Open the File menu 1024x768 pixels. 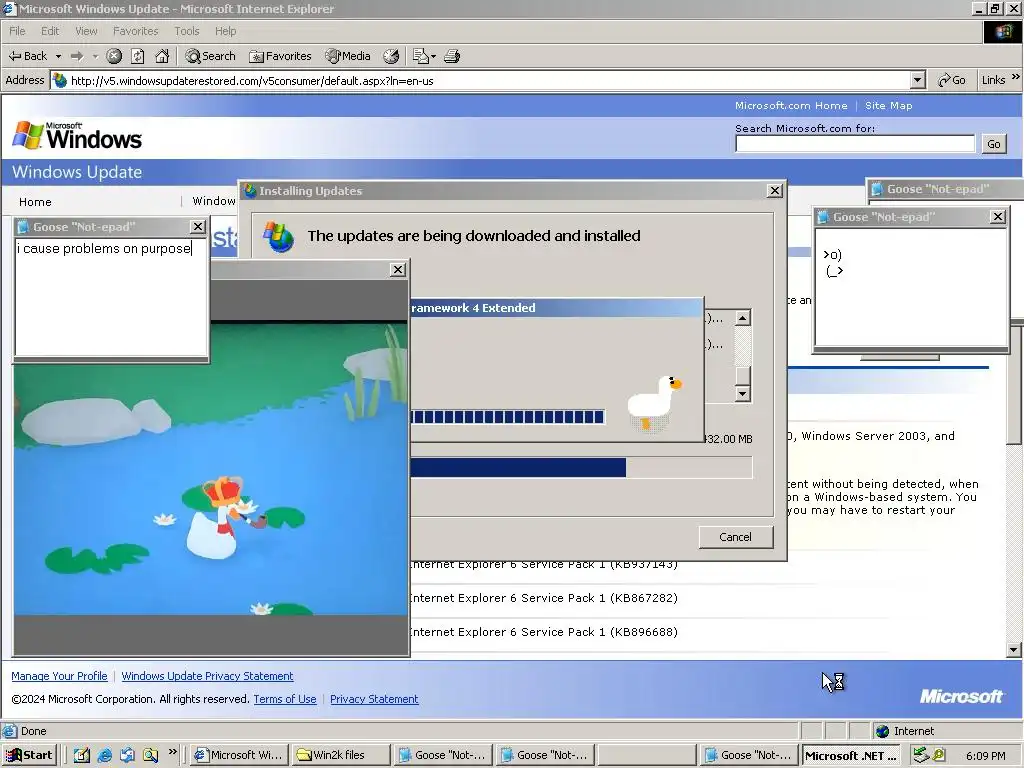click(x=18, y=31)
